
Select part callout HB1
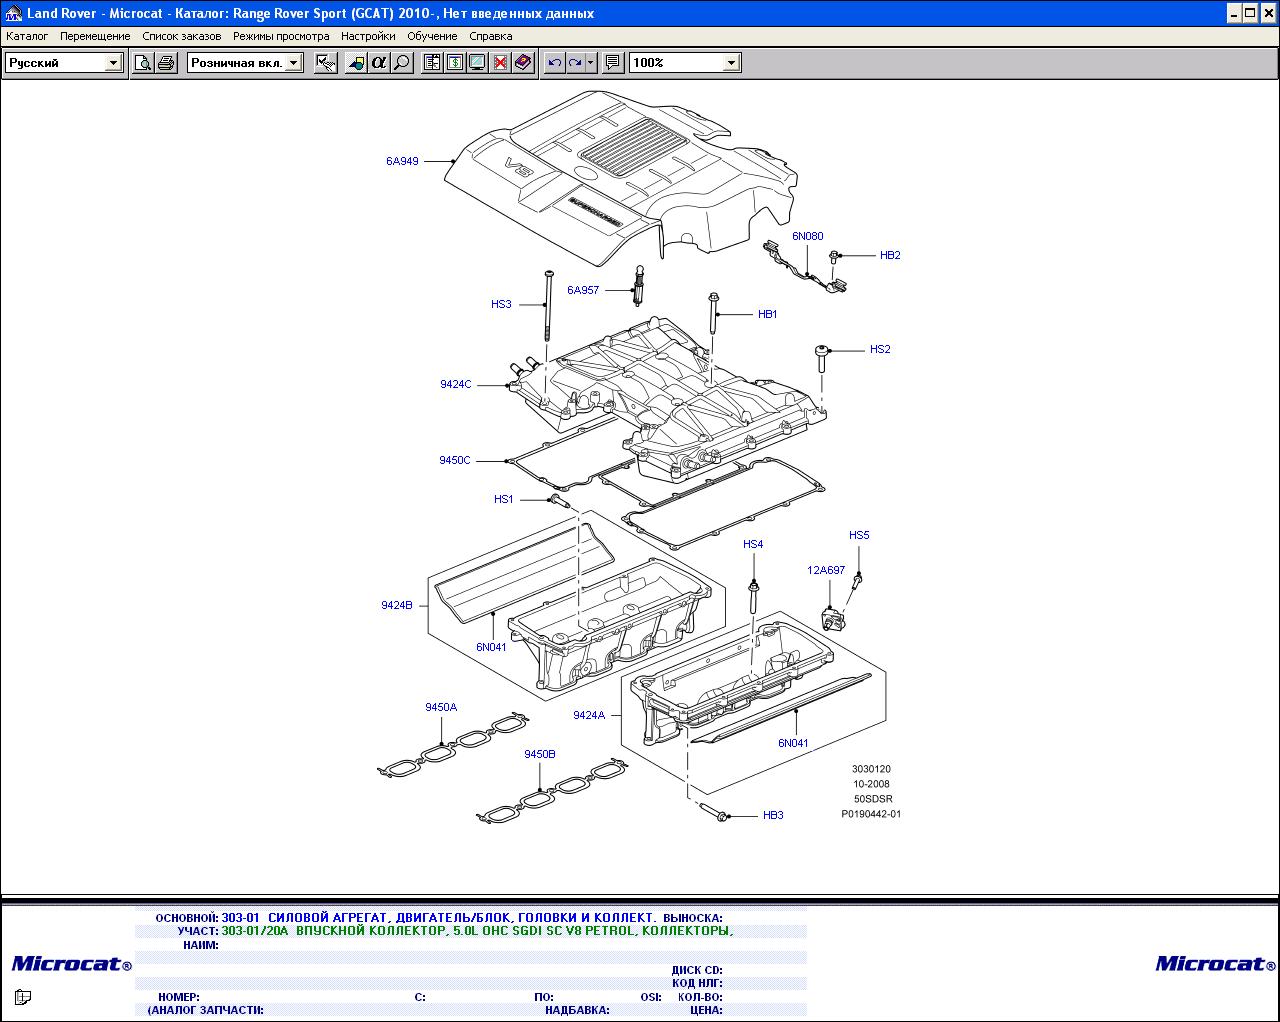767,315
